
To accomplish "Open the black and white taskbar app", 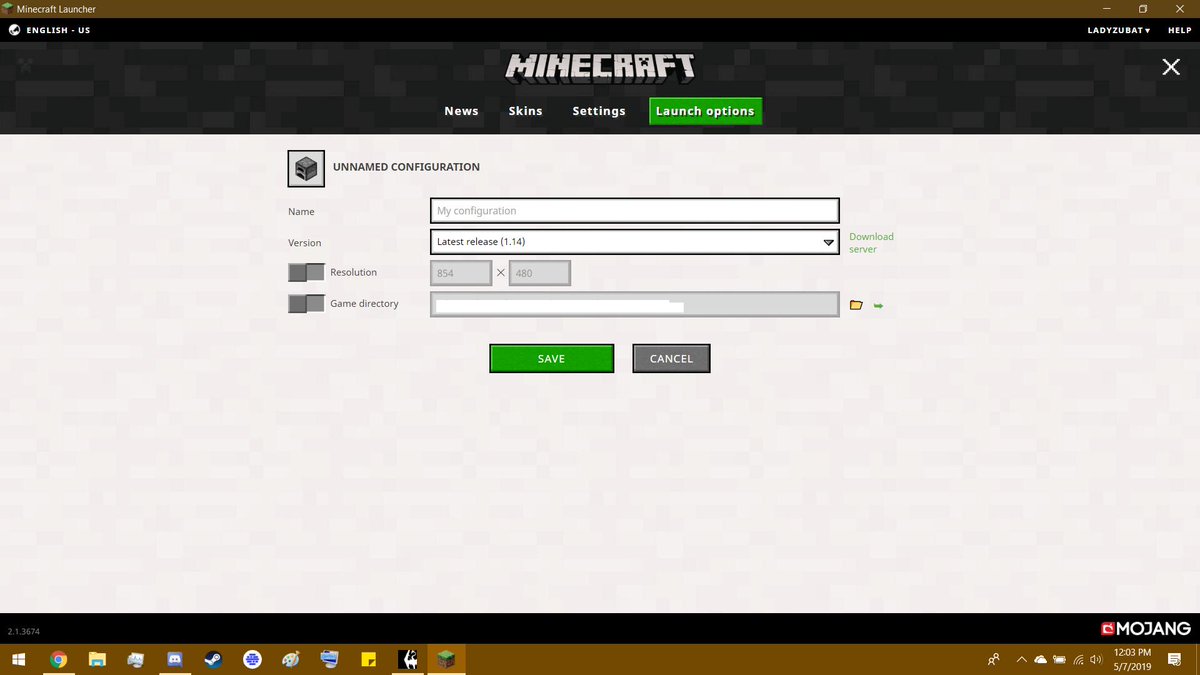I will click(x=407, y=660).
